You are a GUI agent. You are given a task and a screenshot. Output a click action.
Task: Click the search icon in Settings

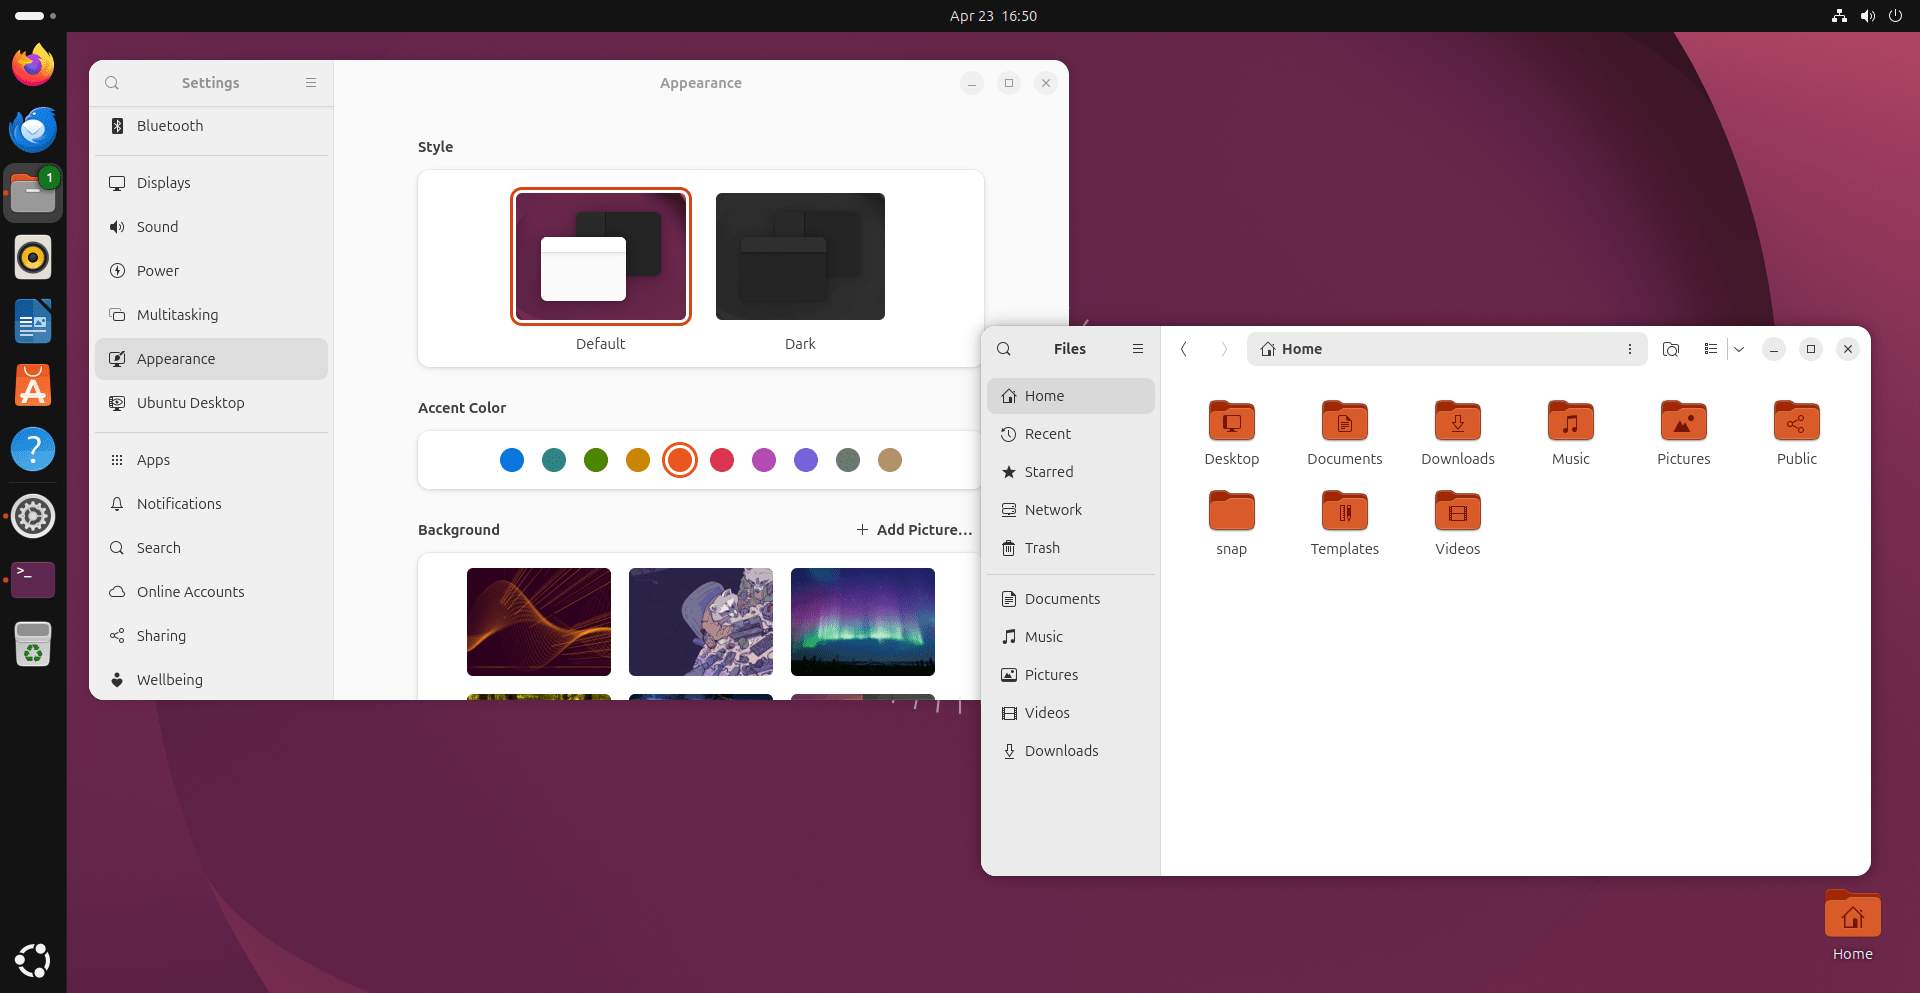click(x=112, y=83)
